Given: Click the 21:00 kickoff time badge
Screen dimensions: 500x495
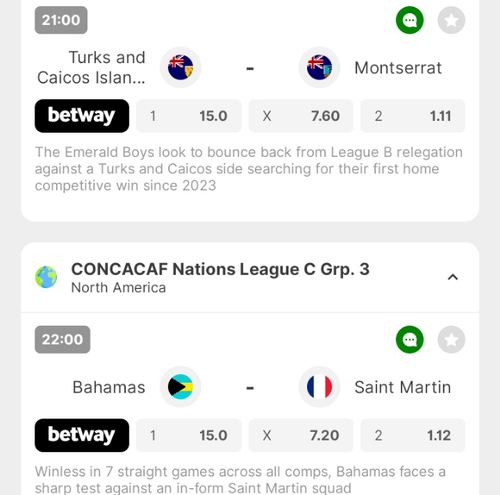Looking at the screenshot, I should (61, 20).
